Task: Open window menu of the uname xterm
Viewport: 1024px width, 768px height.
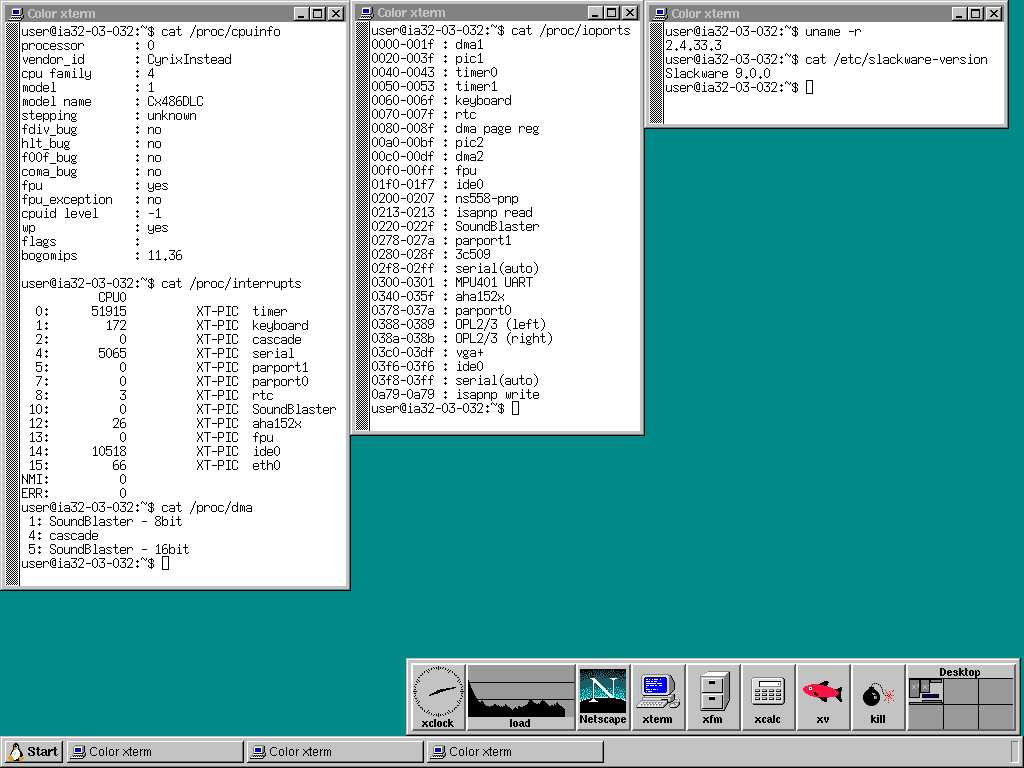Action: coord(659,13)
